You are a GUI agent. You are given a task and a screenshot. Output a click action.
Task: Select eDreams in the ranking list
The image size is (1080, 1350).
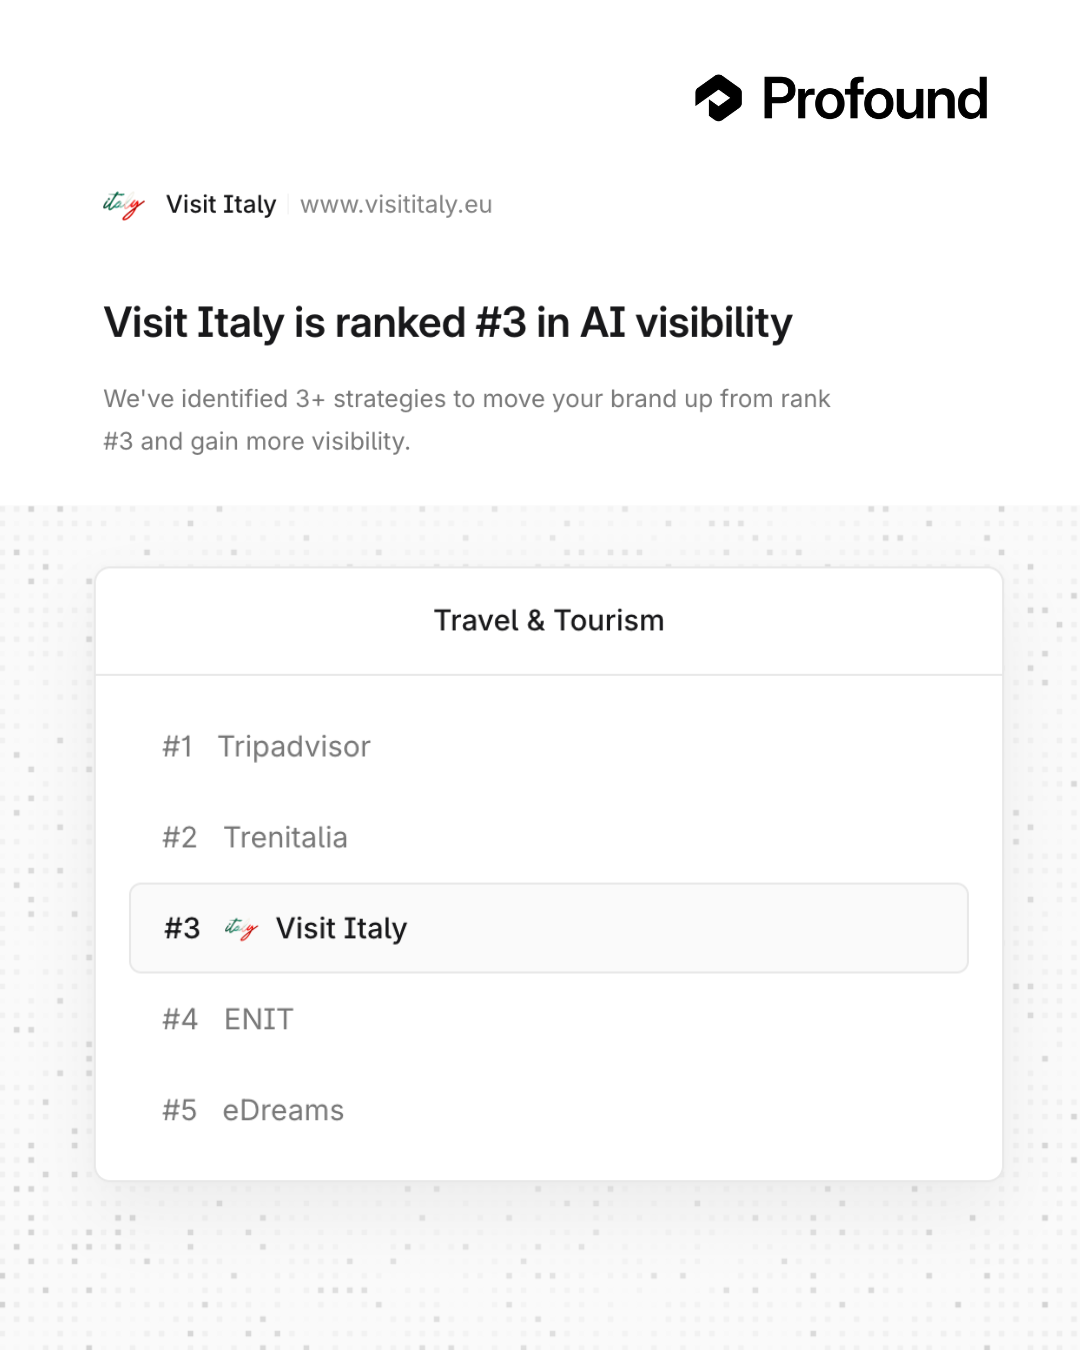[x=283, y=1111]
